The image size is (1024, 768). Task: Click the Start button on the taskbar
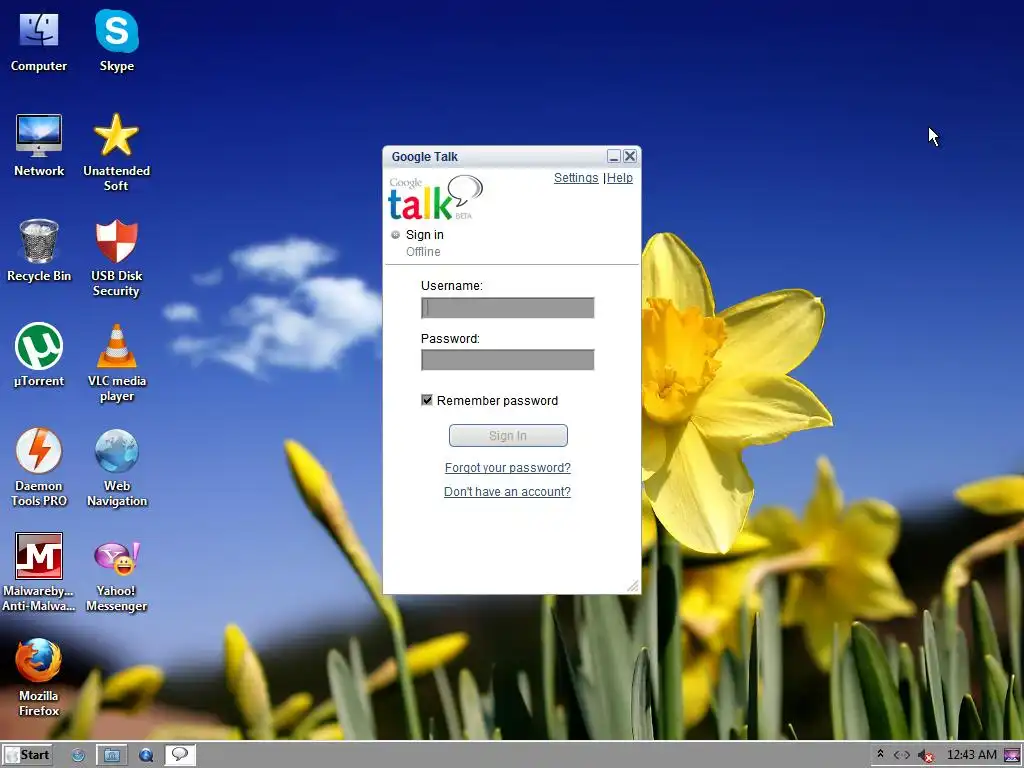(27, 755)
